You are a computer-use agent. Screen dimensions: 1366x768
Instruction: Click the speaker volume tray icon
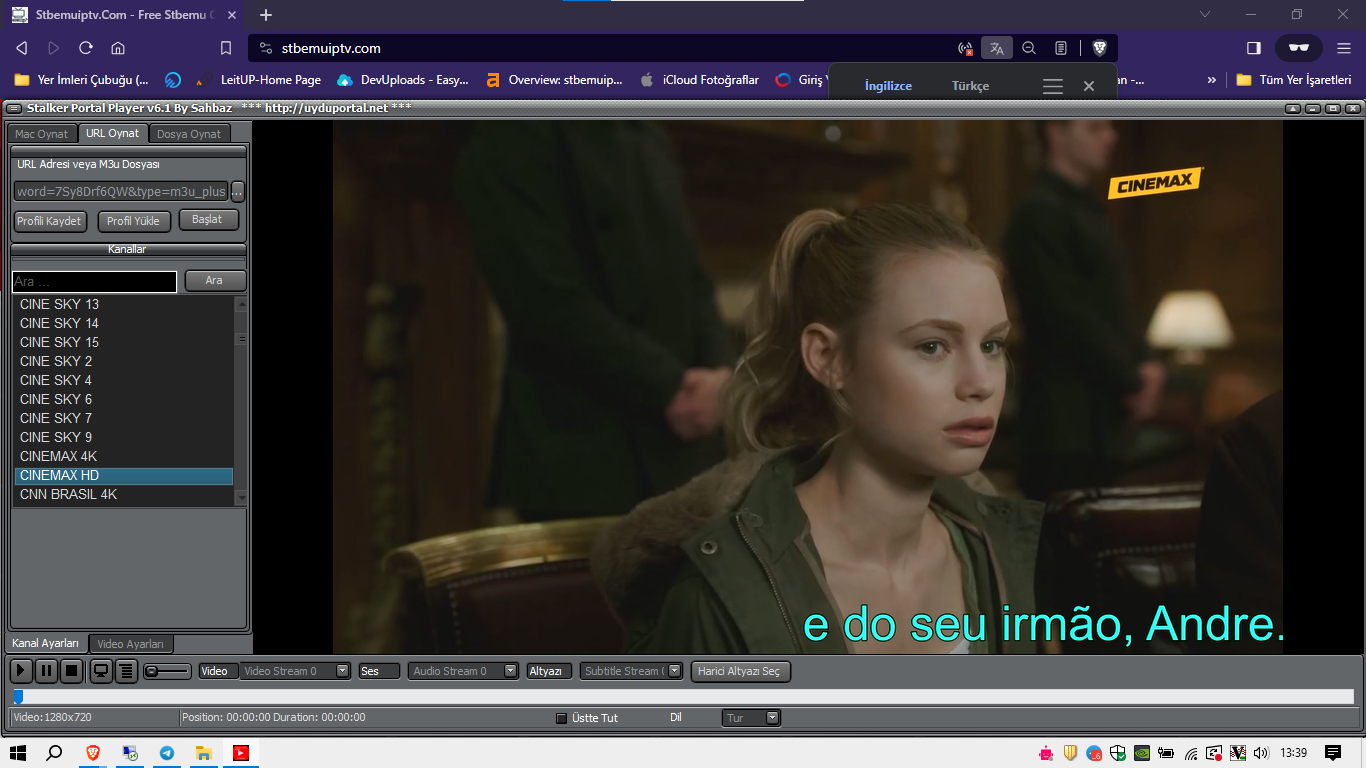pos(1261,753)
